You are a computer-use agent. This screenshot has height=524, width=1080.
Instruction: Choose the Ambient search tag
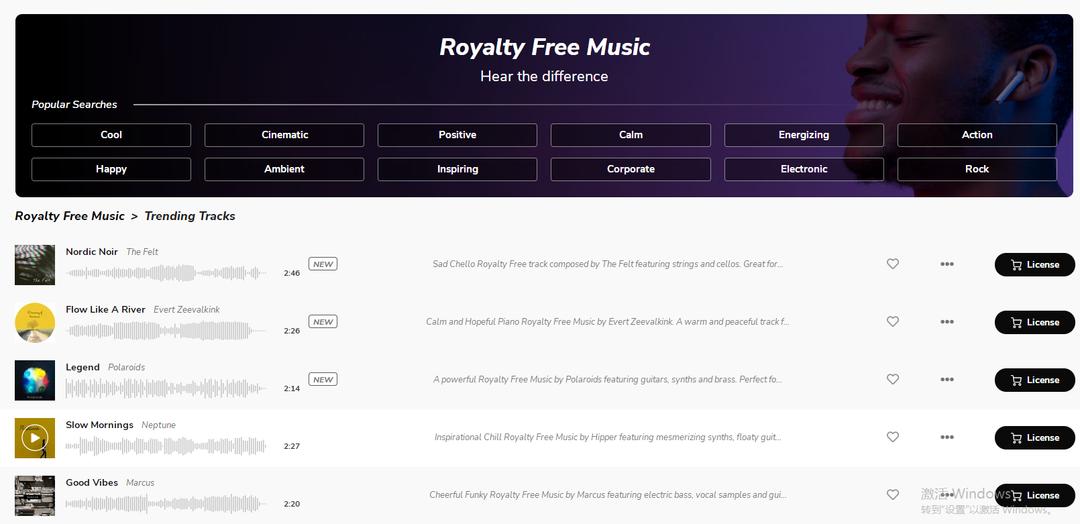point(284,169)
